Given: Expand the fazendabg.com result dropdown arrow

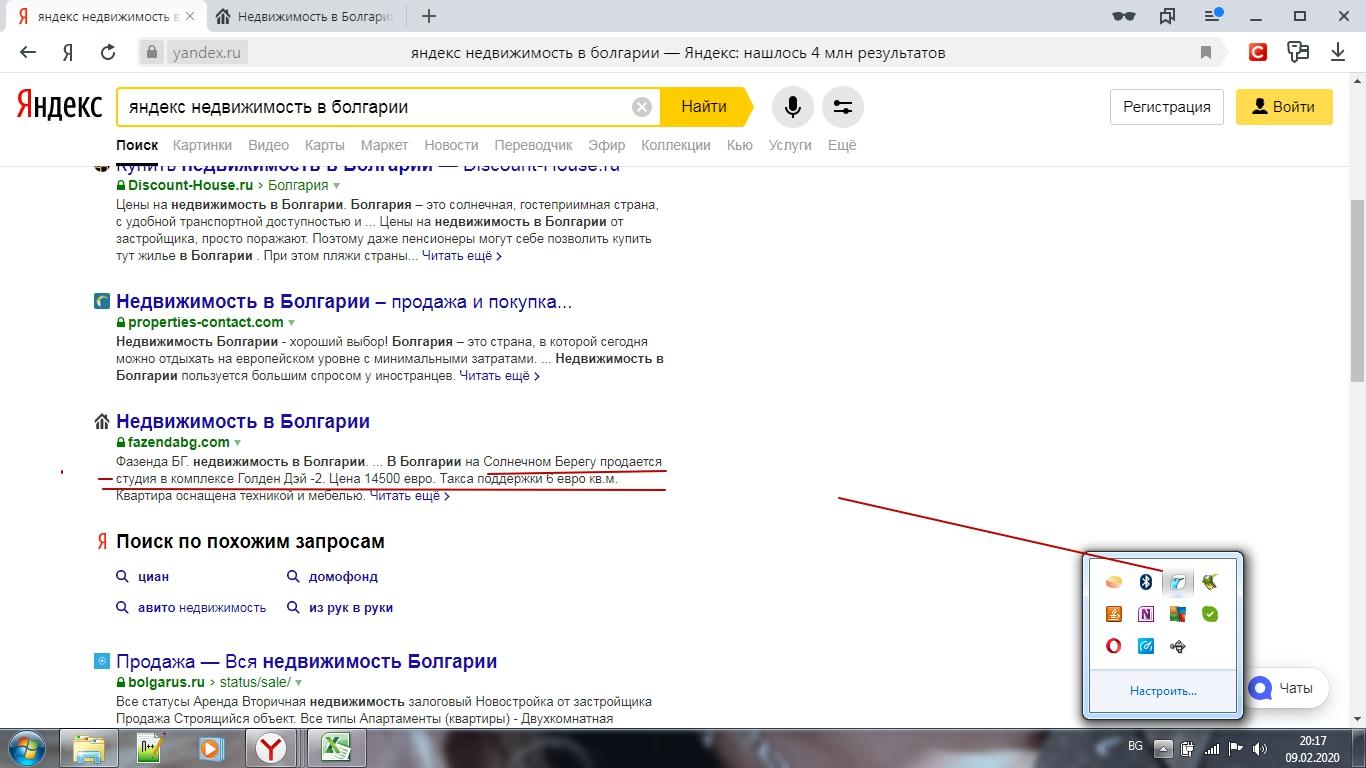Looking at the screenshot, I should tap(237, 443).
